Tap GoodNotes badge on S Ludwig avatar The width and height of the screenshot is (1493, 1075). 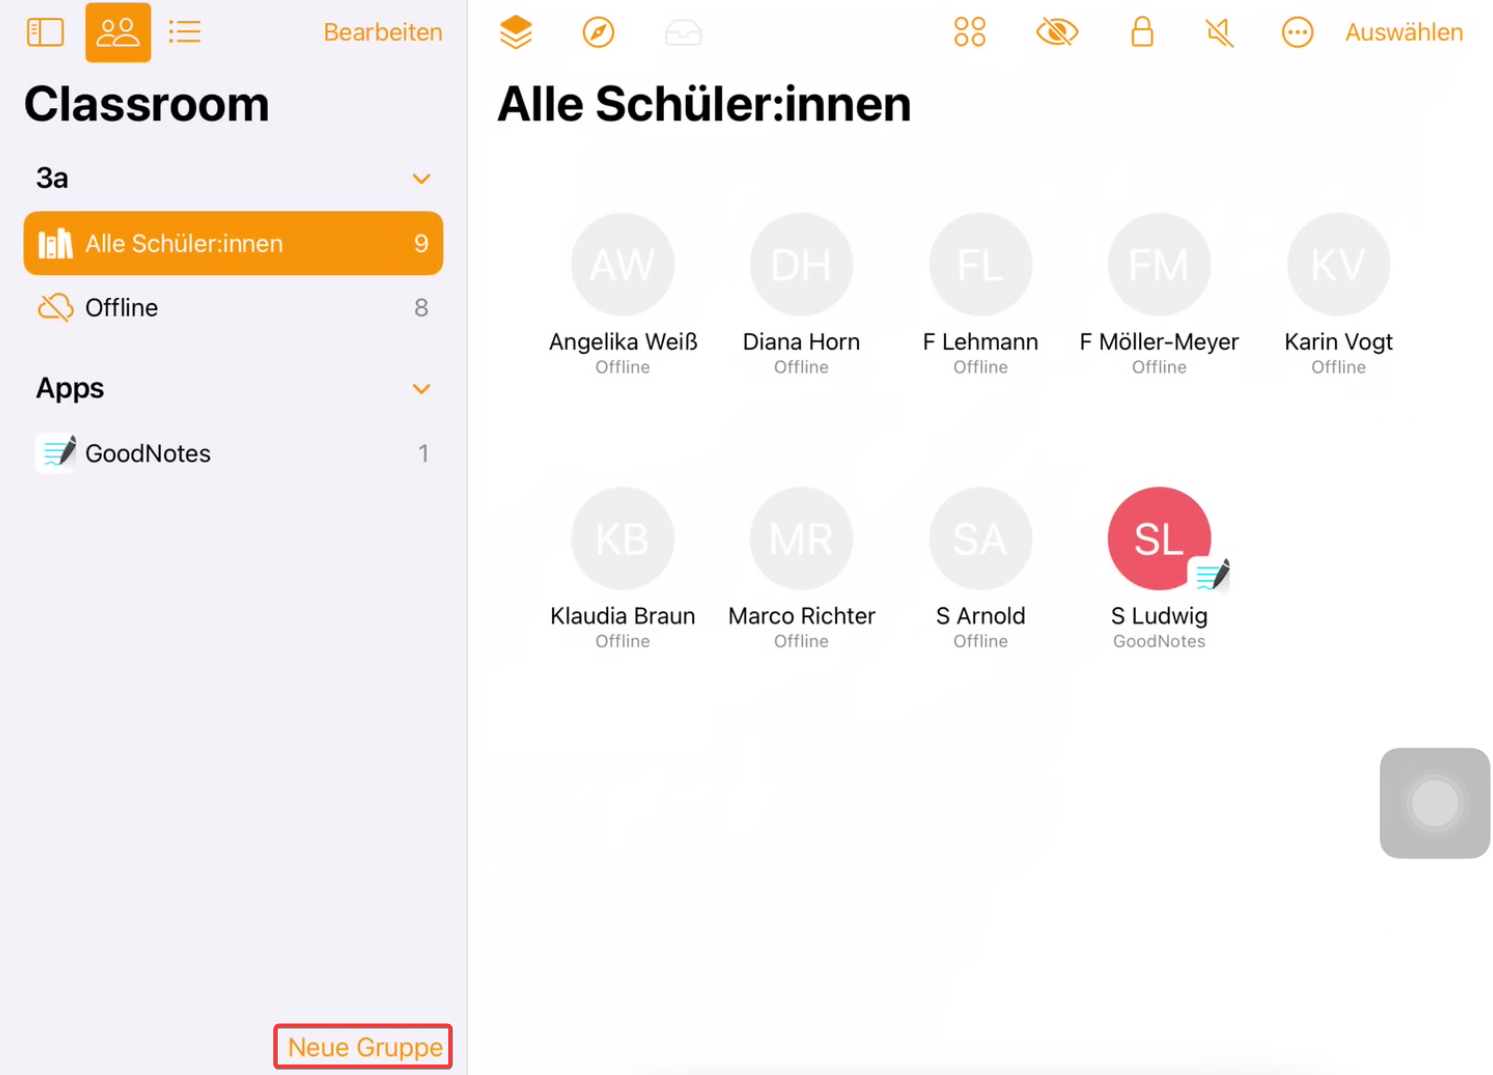(x=1211, y=575)
